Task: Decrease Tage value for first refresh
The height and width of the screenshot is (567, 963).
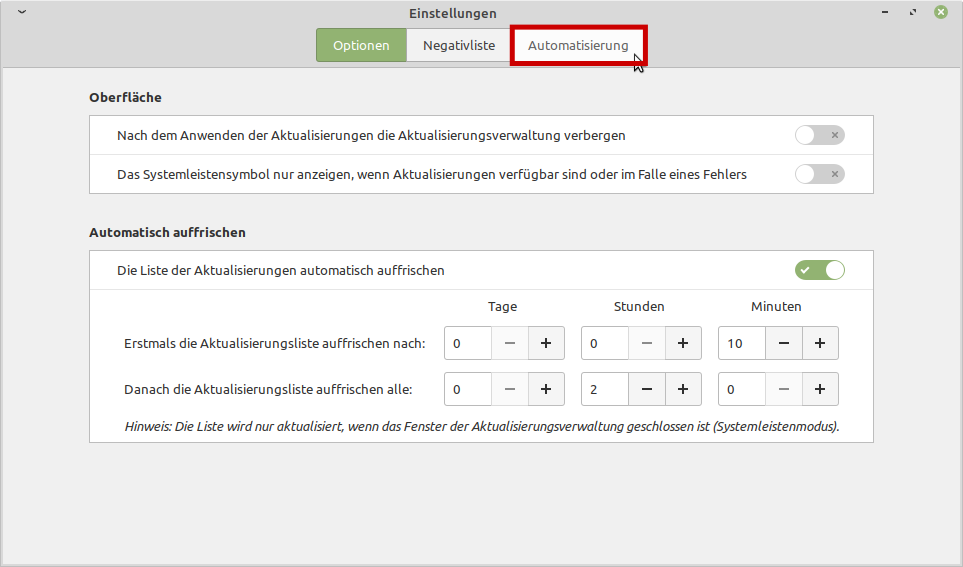Action: click(510, 343)
